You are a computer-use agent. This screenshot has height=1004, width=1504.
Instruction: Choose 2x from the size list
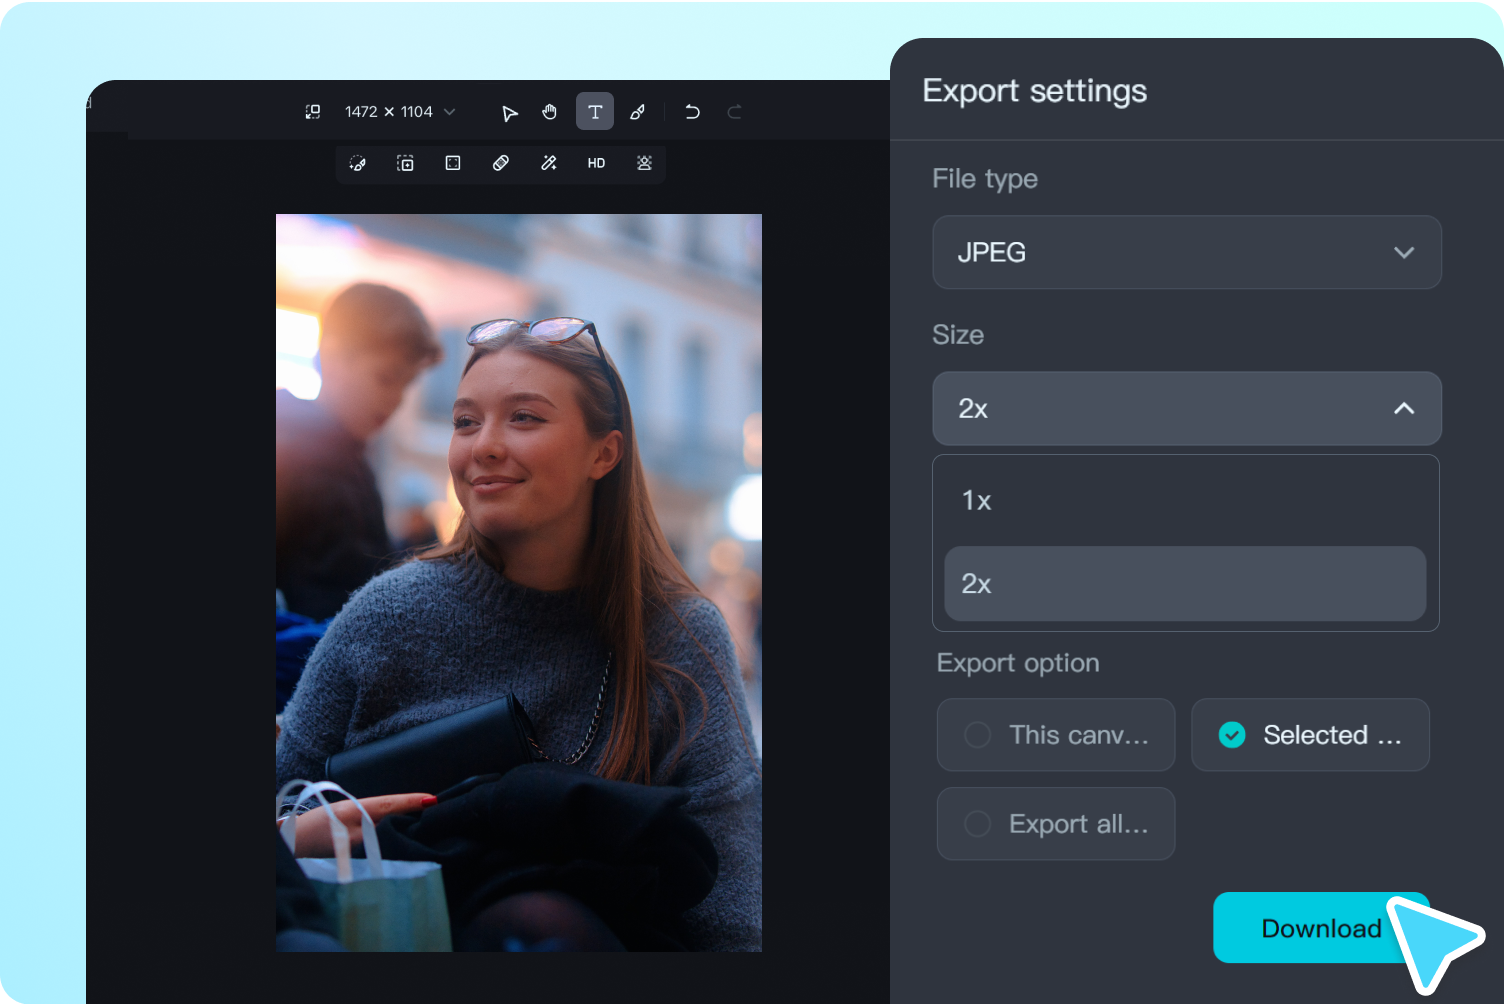[x=1185, y=584]
